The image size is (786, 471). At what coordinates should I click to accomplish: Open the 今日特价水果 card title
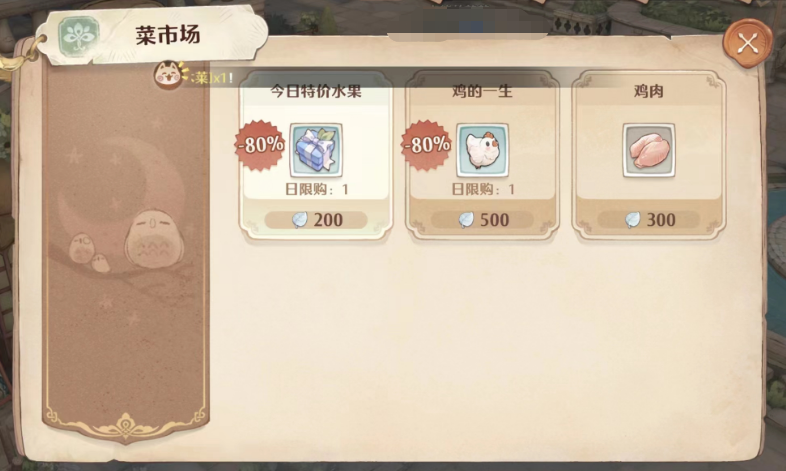pyautogui.click(x=316, y=91)
